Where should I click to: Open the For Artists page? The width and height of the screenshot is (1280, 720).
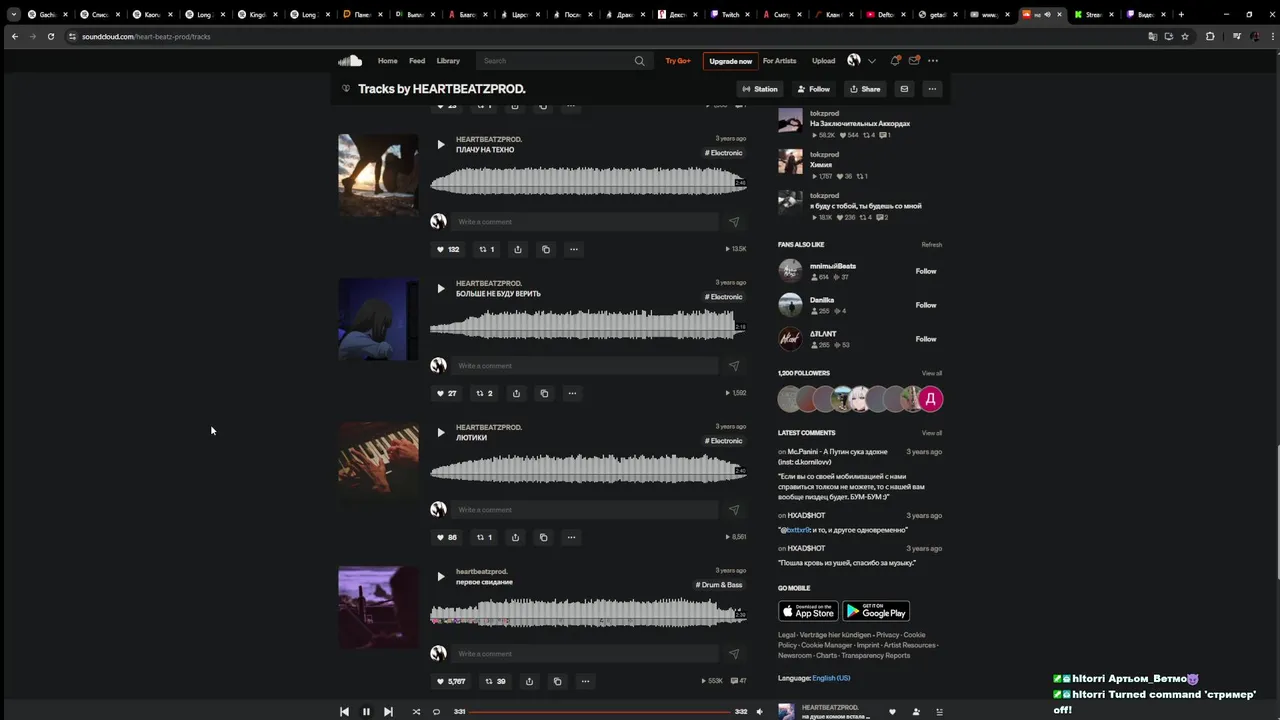point(780,61)
